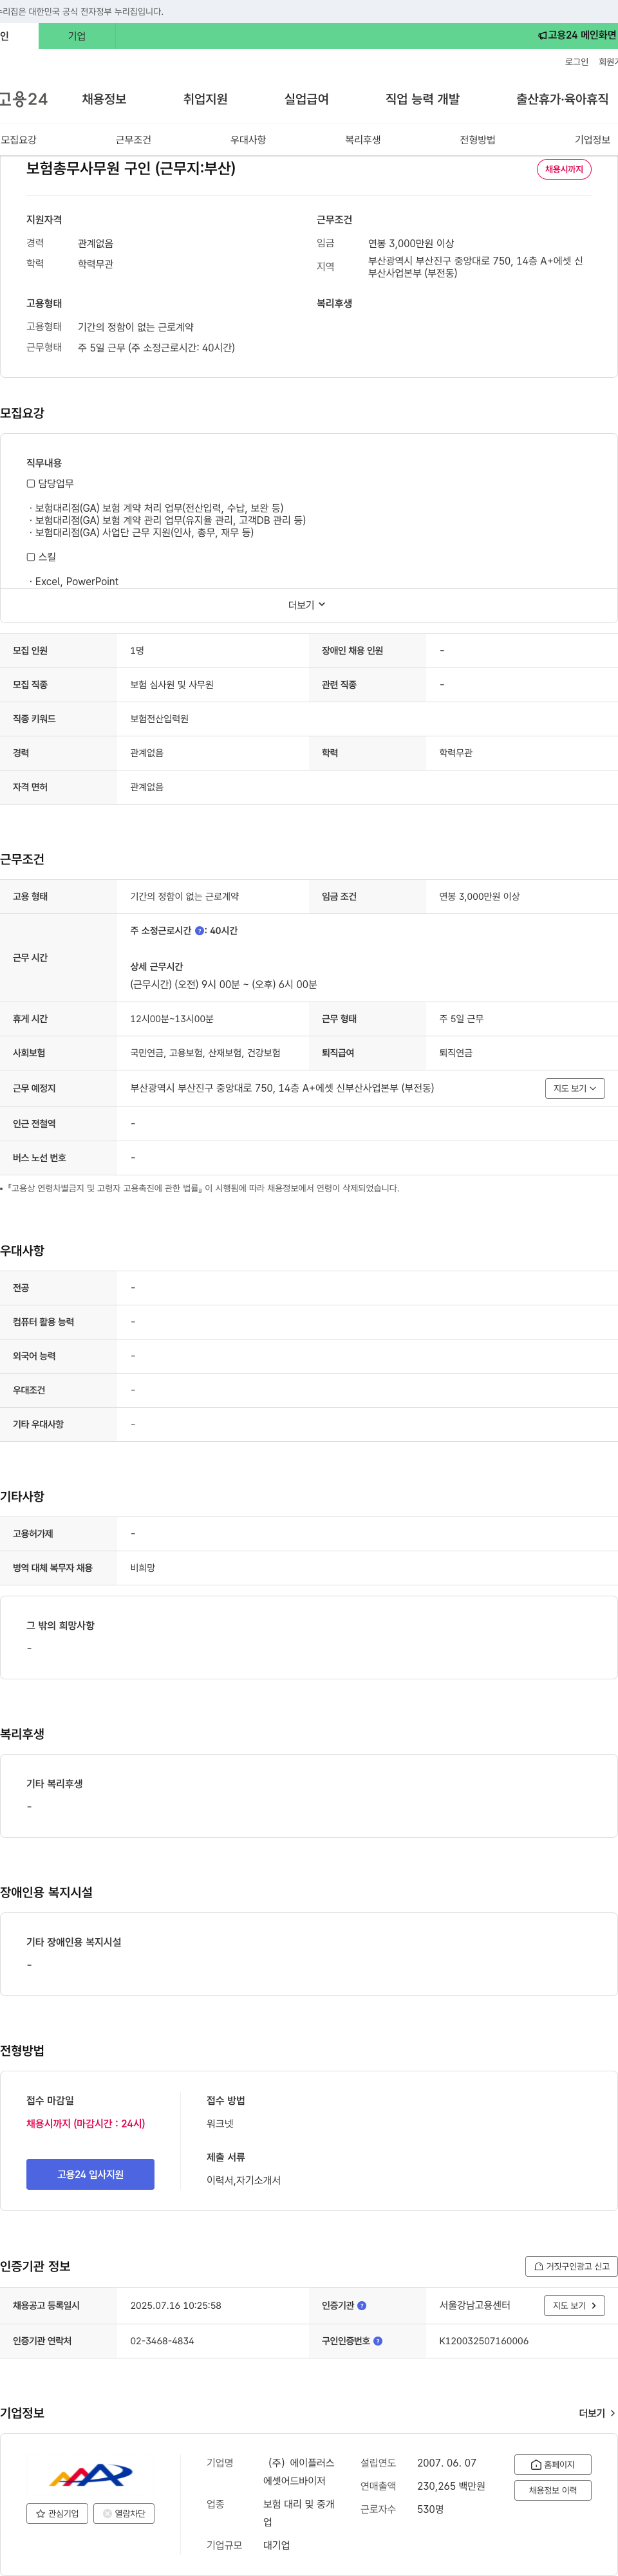Report via 거짓구인광고 신고 button

(x=571, y=2266)
